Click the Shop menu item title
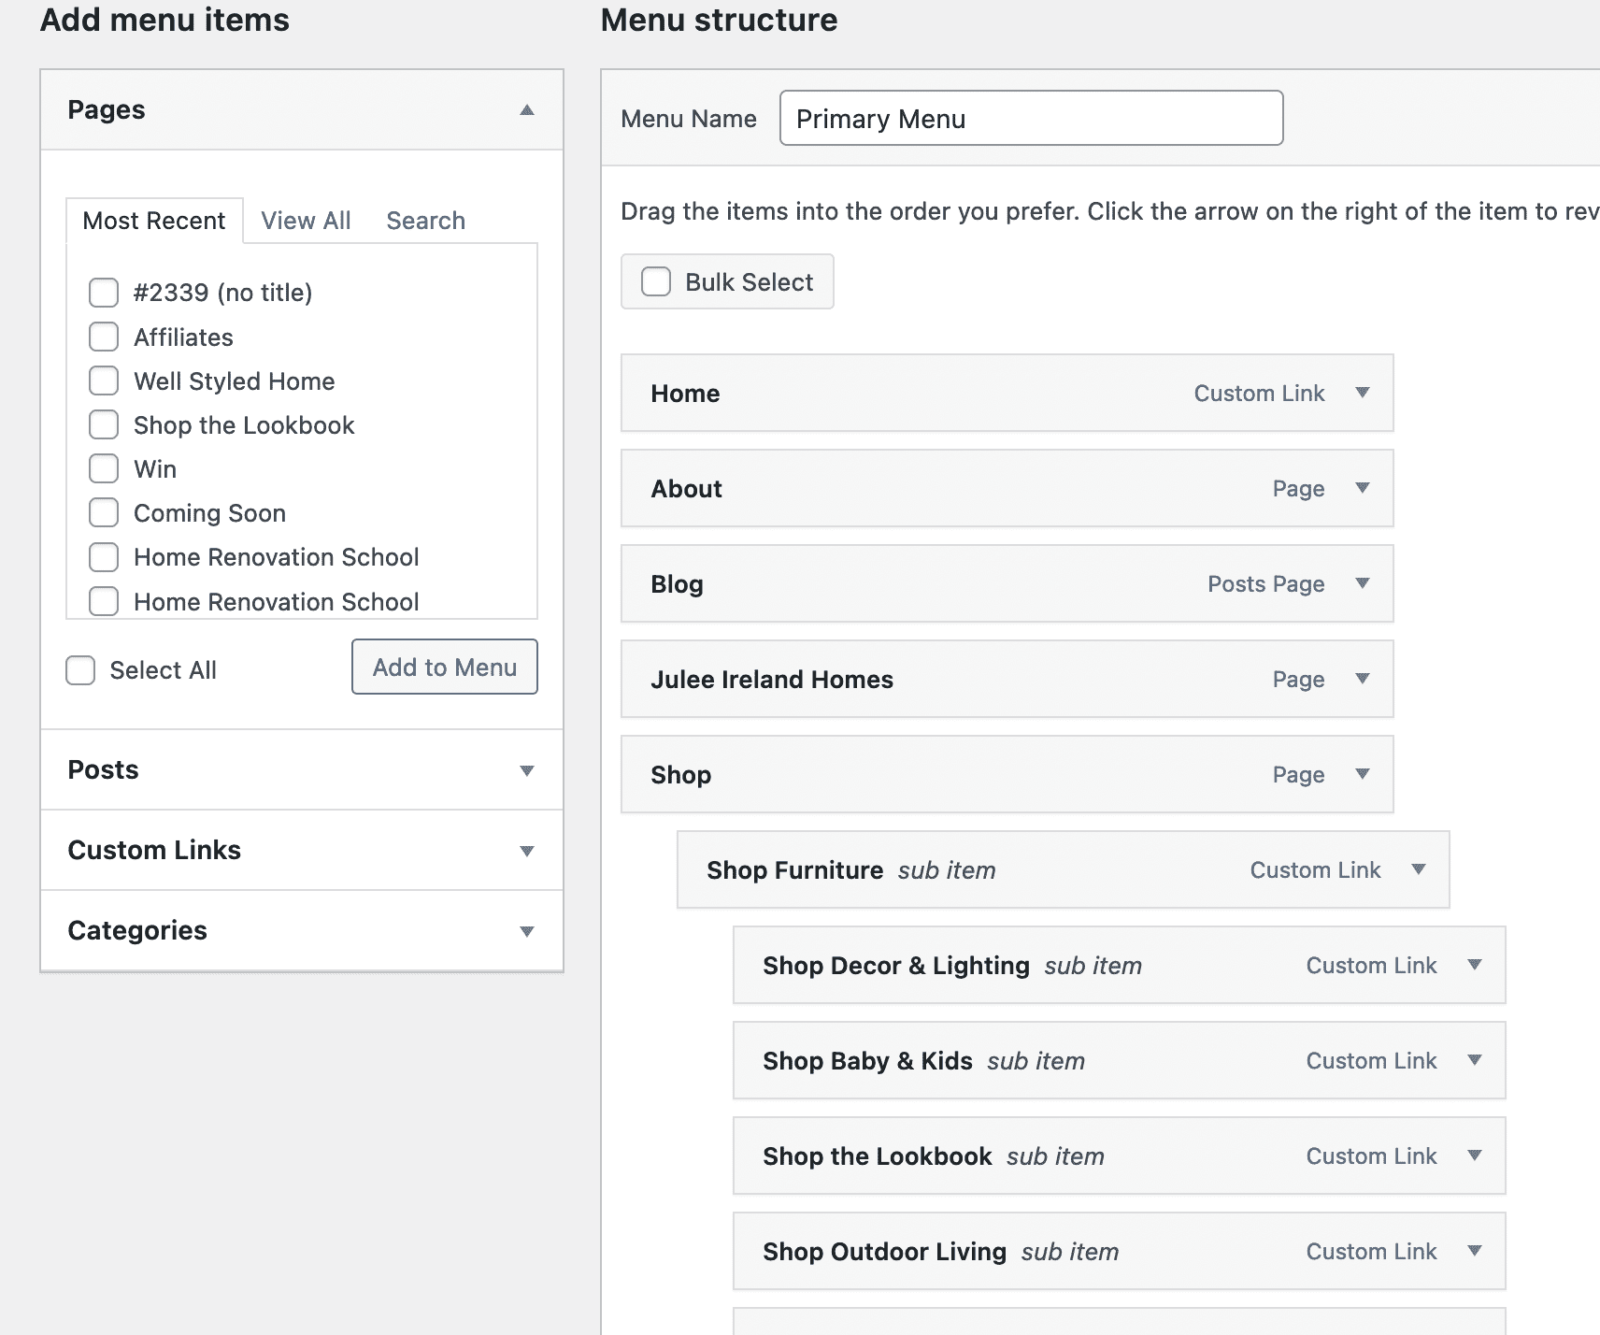 coord(681,775)
